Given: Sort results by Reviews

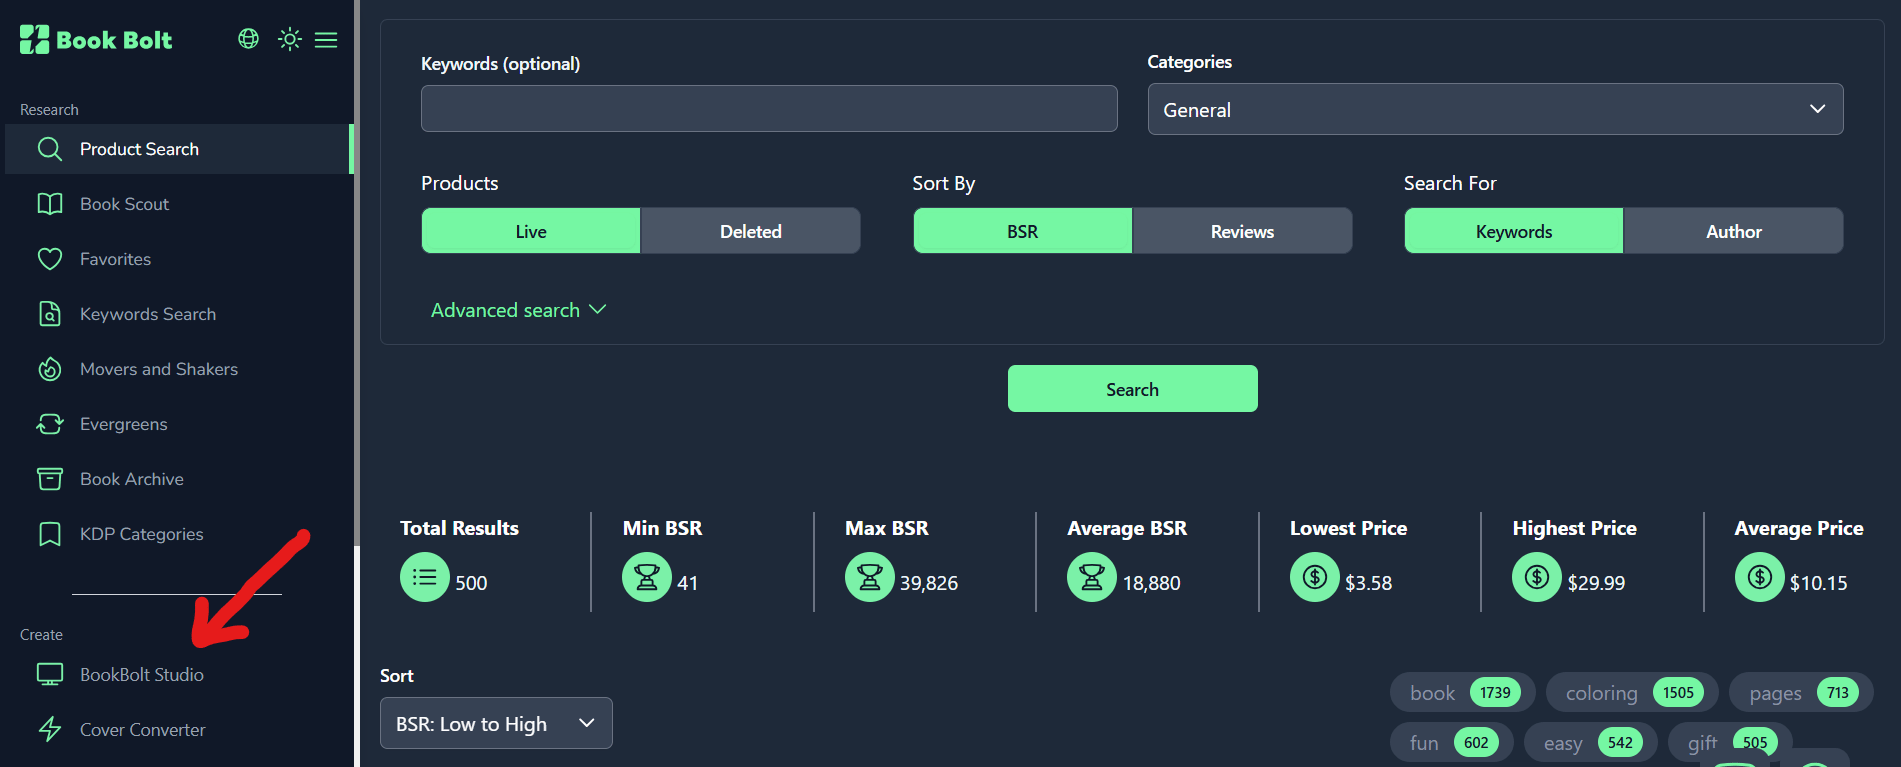Looking at the screenshot, I should coord(1242,231).
